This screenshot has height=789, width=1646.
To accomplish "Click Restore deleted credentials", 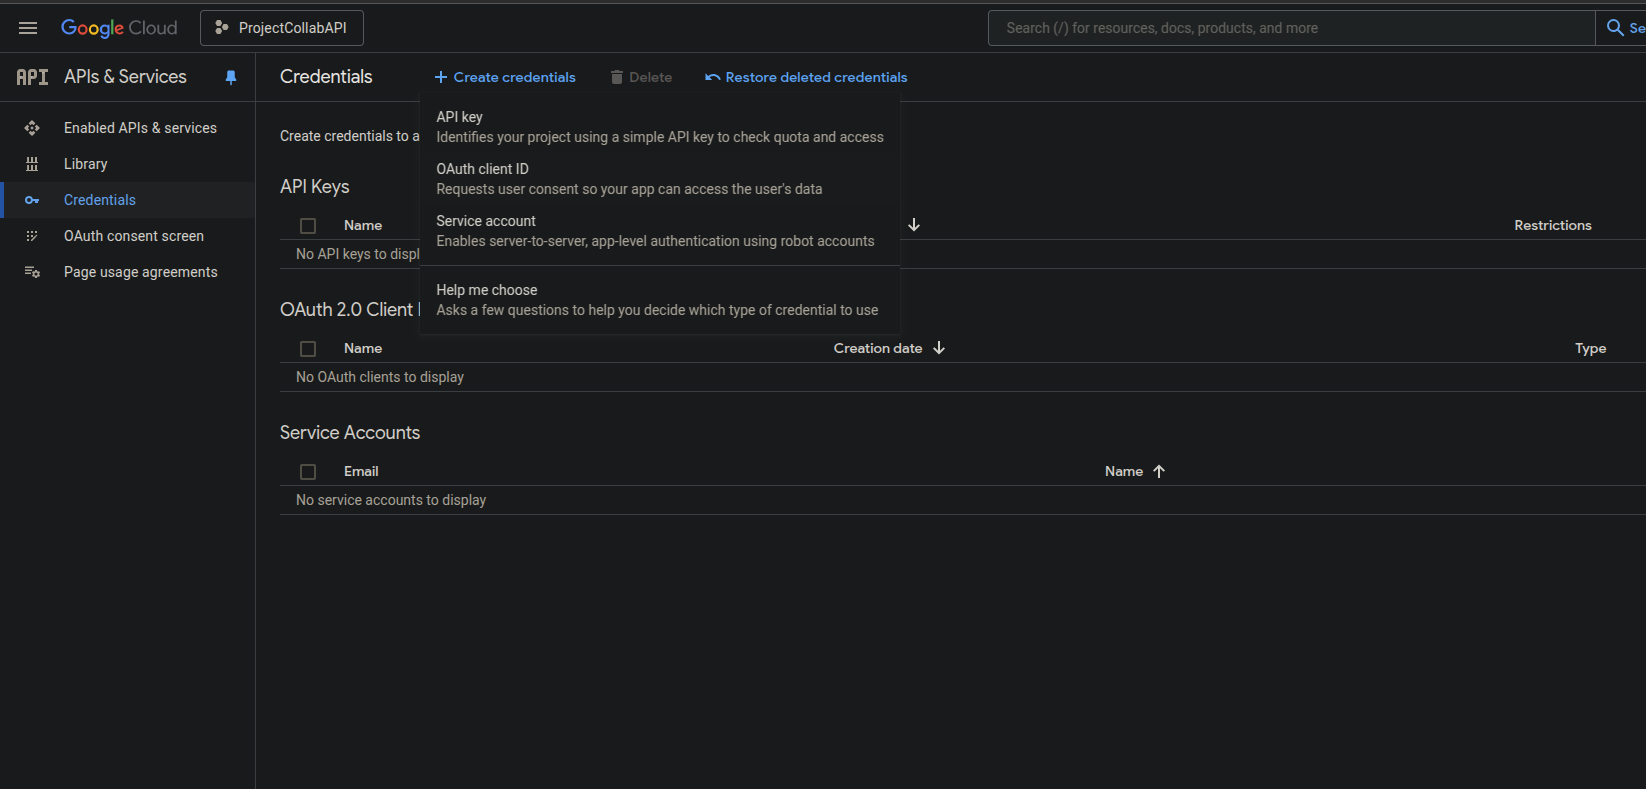I will (806, 77).
